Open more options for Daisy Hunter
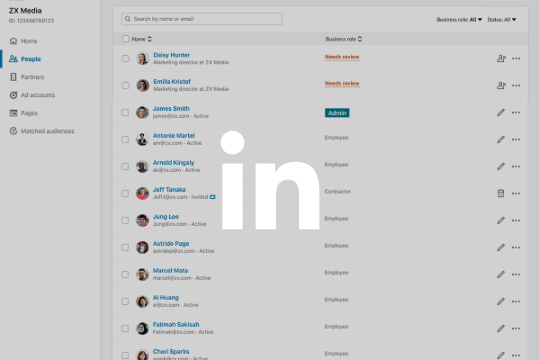The height and width of the screenshot is (360, 540). pyautogui.click(x=516, y=59)
